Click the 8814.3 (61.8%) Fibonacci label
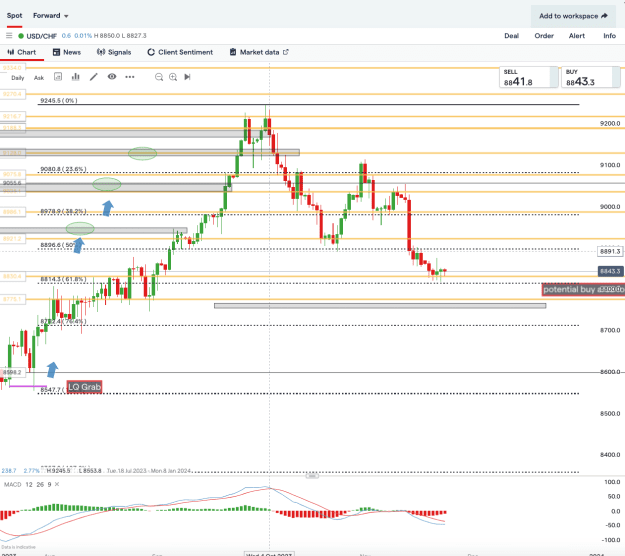 [x=63, y=279]
